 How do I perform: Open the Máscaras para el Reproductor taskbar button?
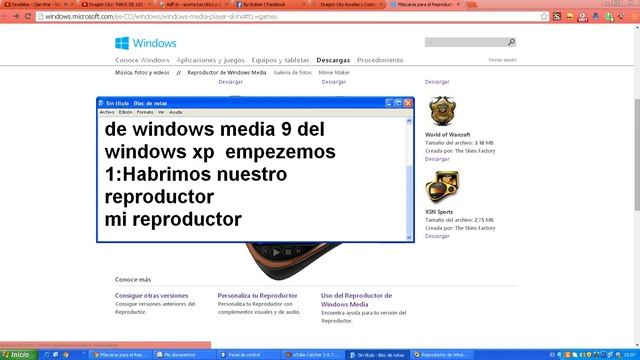[x=120, y=355]
